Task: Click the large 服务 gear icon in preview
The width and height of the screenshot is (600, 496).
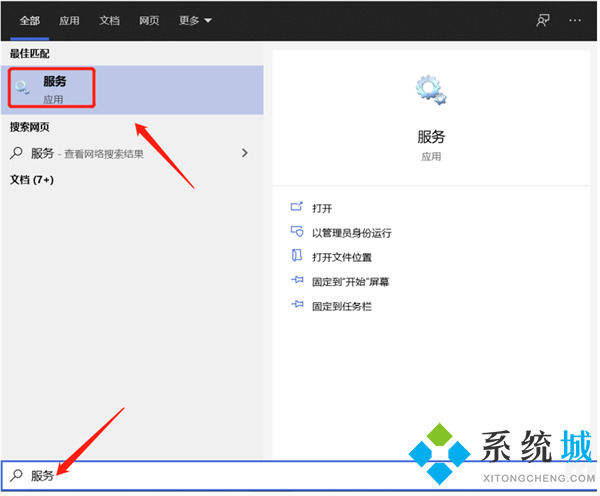Action: (x=431, y=90)
